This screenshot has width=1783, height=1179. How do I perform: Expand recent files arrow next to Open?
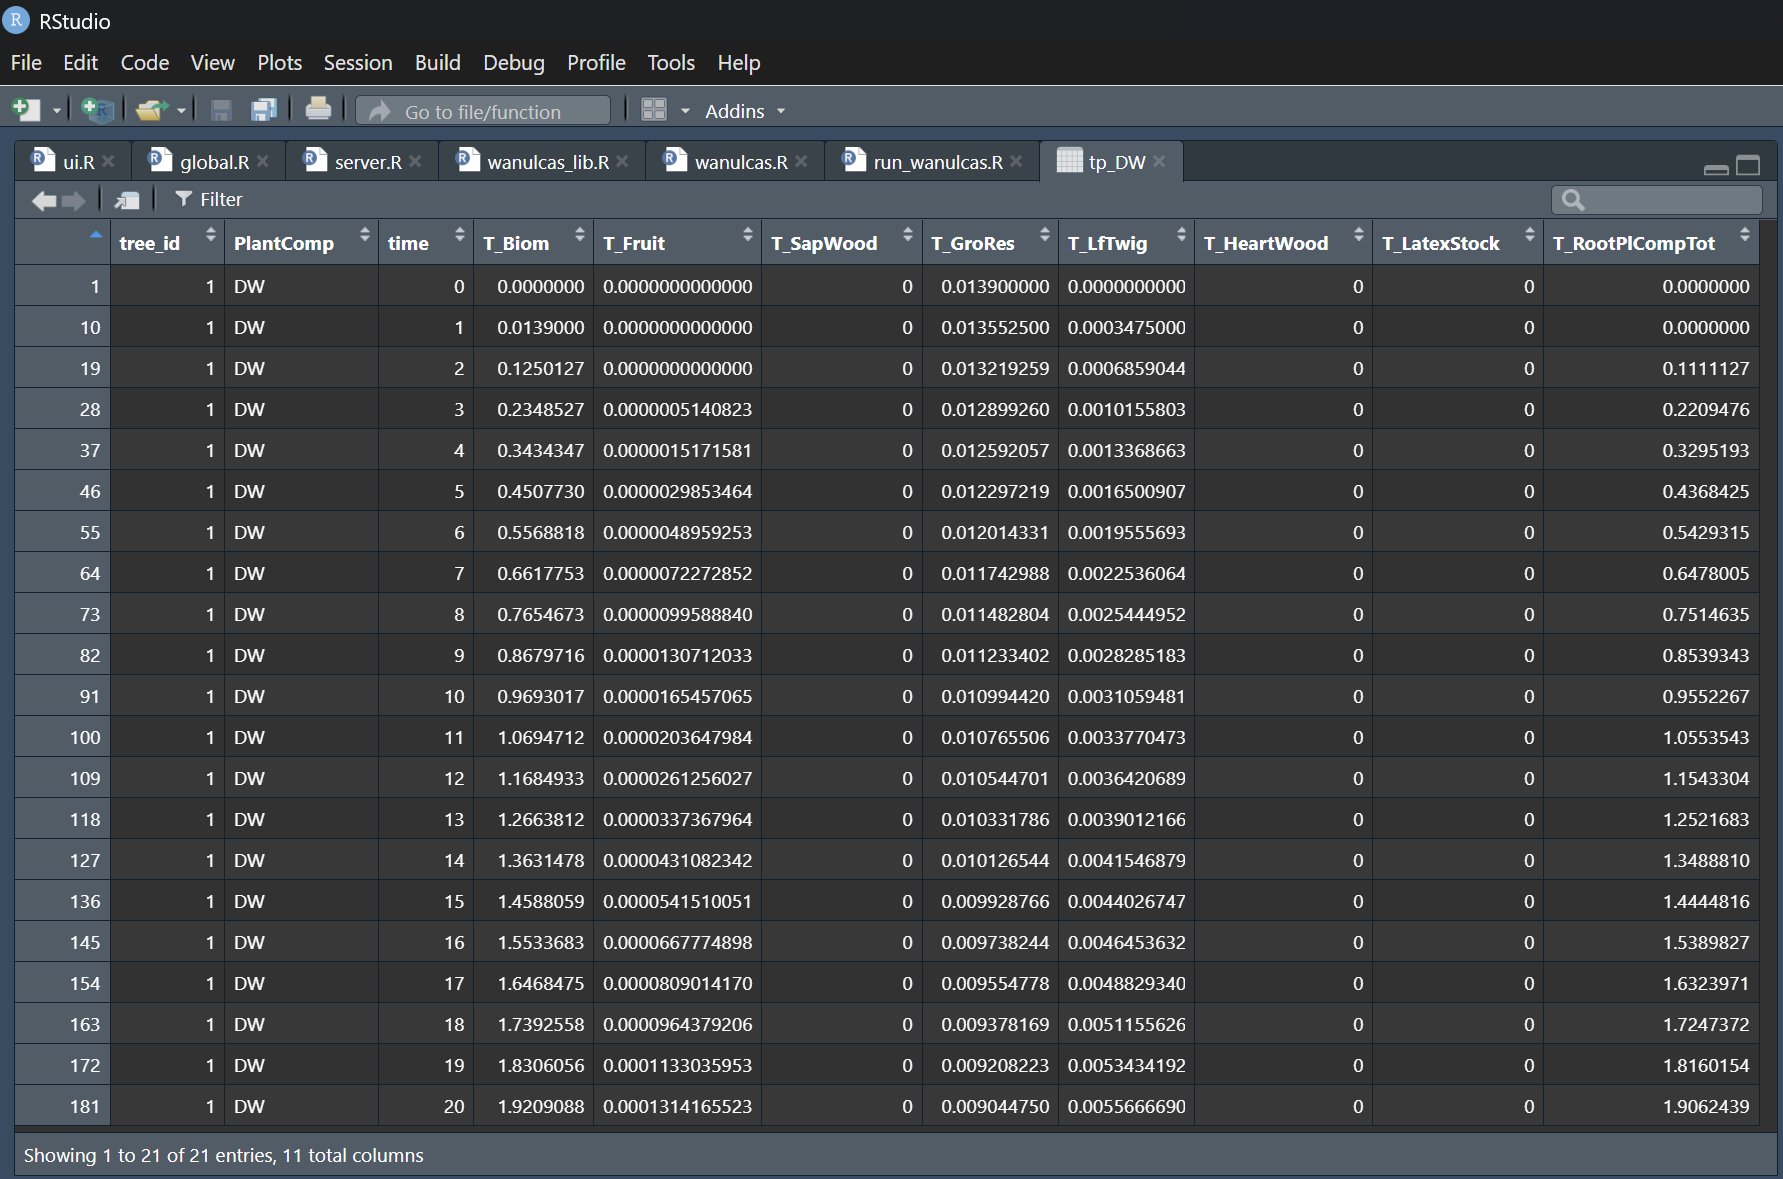[181, 111]
